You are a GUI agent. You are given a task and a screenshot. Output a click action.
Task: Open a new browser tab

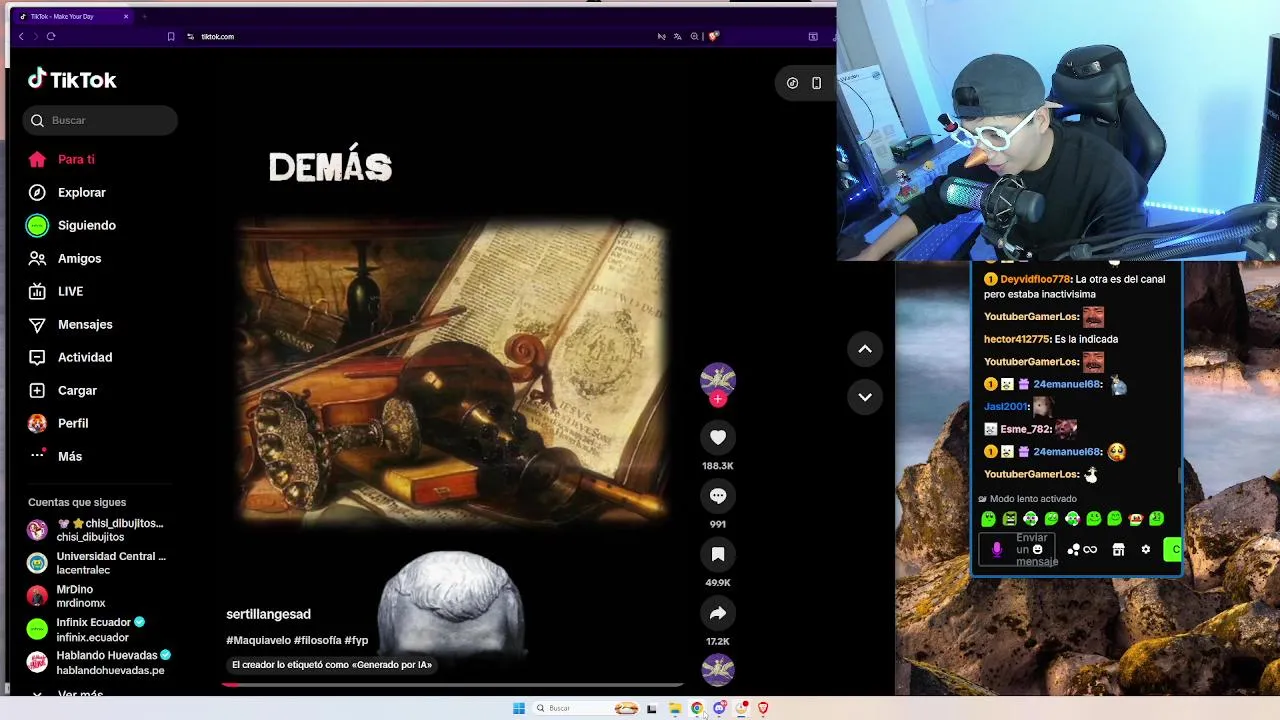[x=144, y=16]
